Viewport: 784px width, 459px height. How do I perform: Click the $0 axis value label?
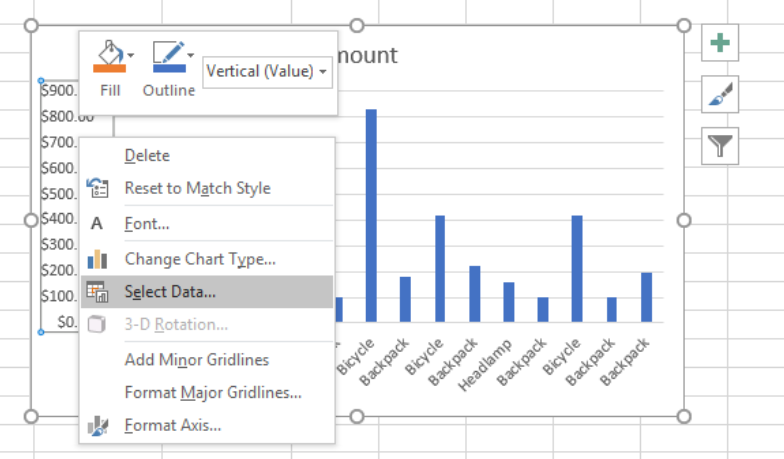67,322
